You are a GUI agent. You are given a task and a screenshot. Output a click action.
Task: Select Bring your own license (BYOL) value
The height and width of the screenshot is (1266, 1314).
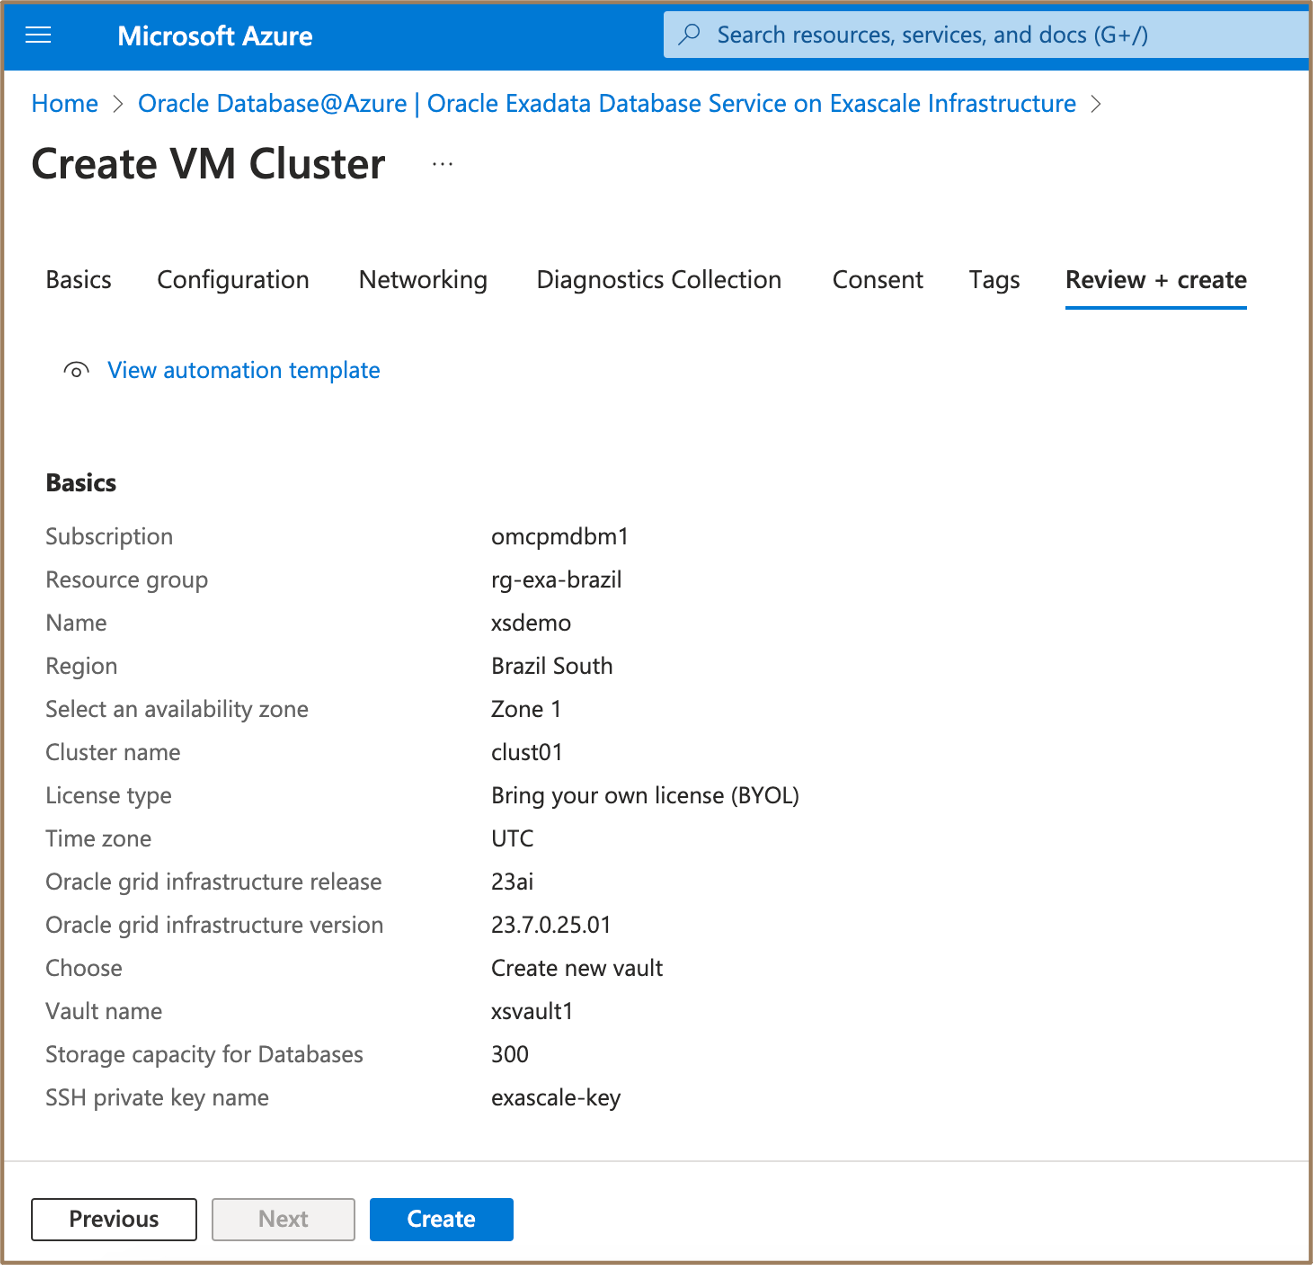(x=645, y=796)
